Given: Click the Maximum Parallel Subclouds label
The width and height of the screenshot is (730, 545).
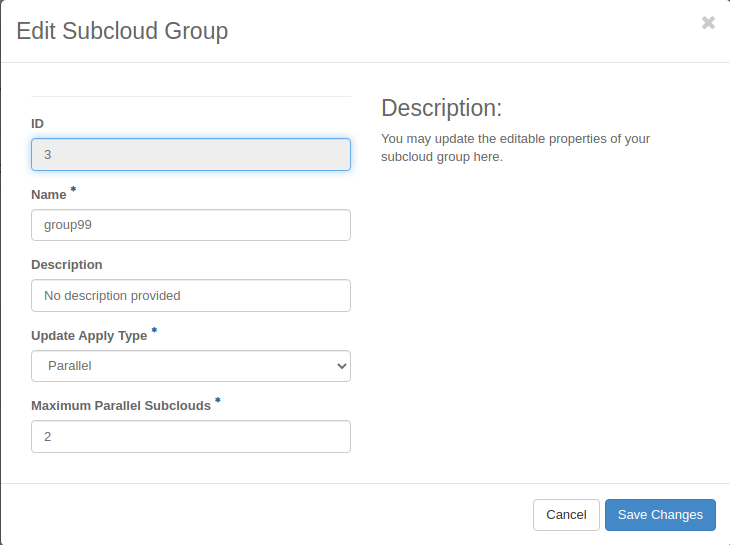Looking at the screenshot, I should coord(121,406).
